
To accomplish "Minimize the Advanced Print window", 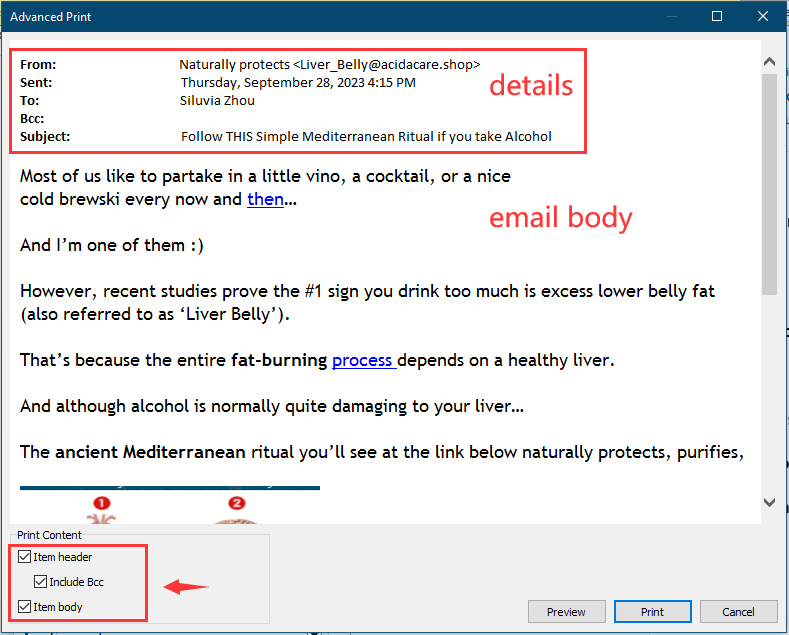I will [671, 16].
